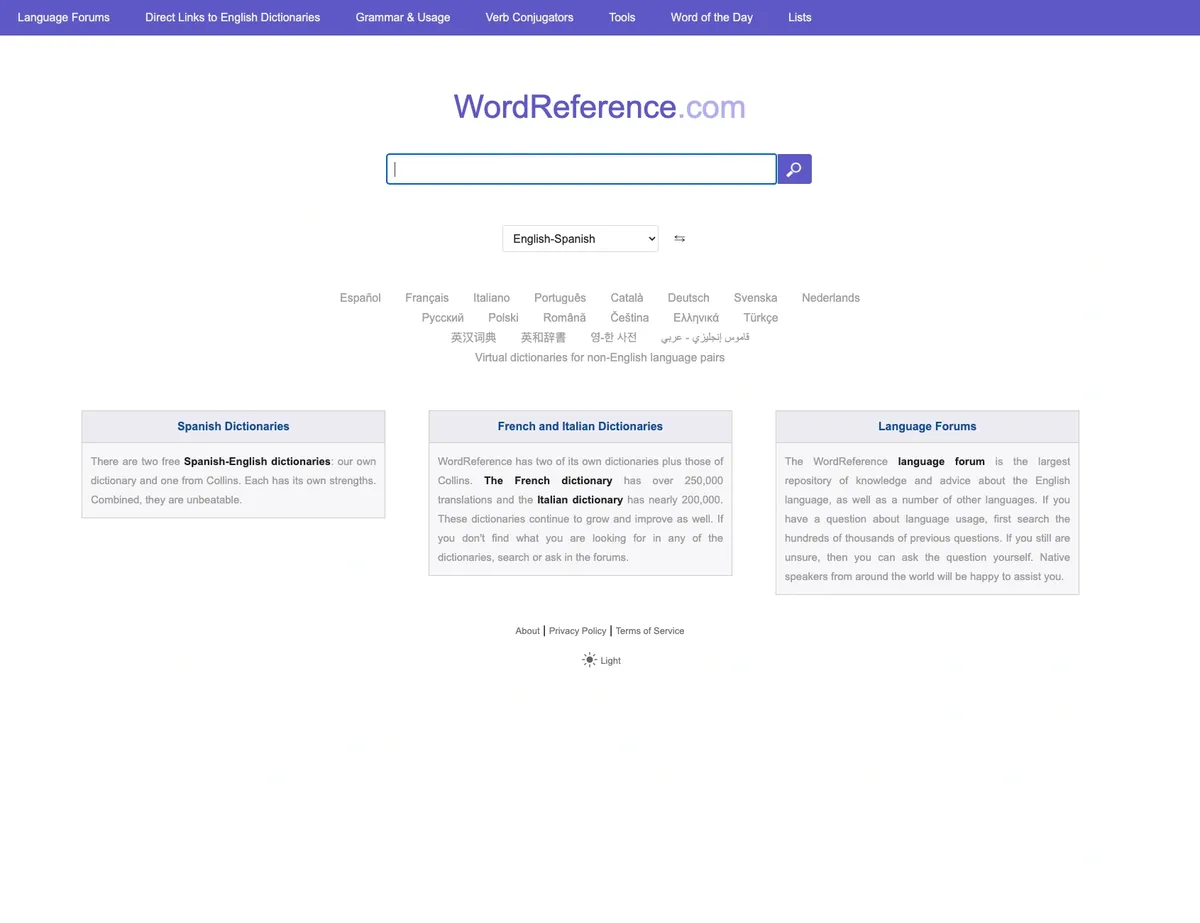
Task: Select the Arabic dictionary link
Action: click(705, 338)
